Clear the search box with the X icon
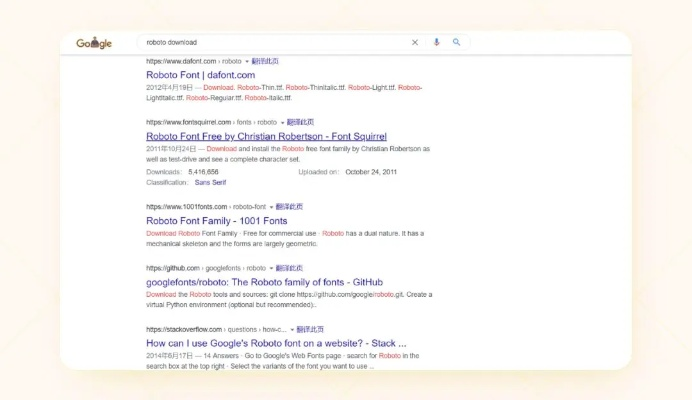Screen dimensions: 692x400 [415, 43]
